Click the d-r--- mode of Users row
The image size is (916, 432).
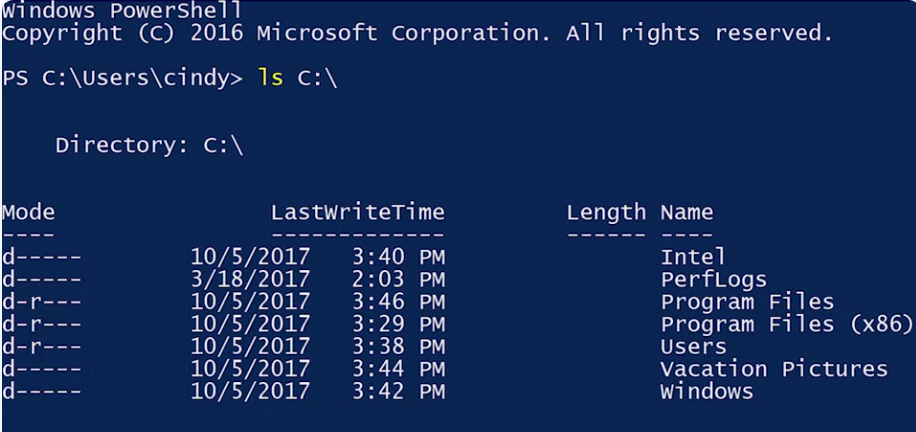point(41,346)
